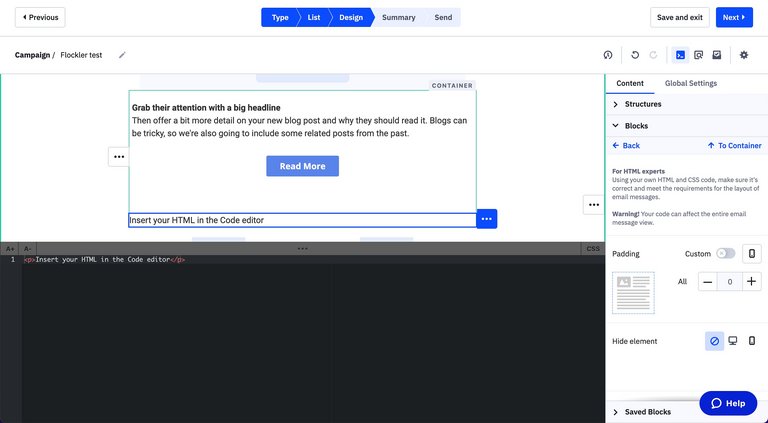The image size is (768, 423).
Task: Hide element on mobile
Action: 752,341
